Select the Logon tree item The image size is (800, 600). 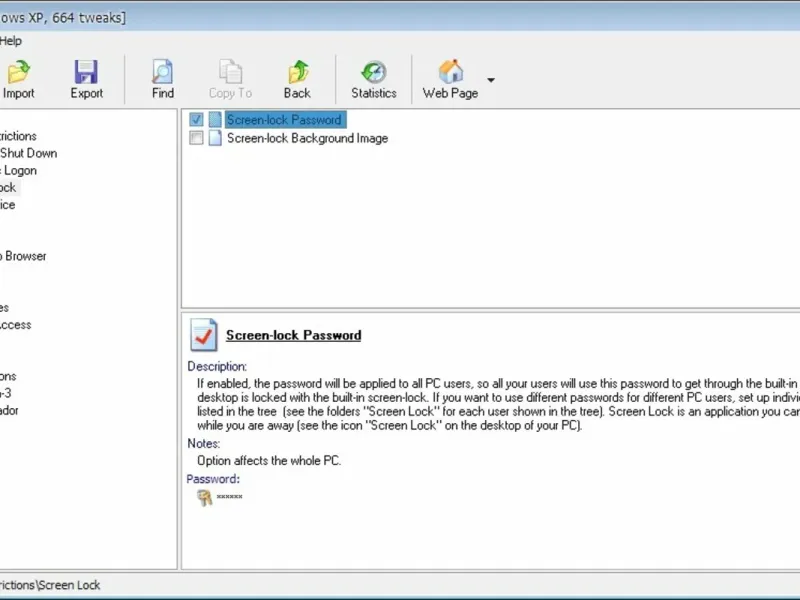click(x=18, y=170)
